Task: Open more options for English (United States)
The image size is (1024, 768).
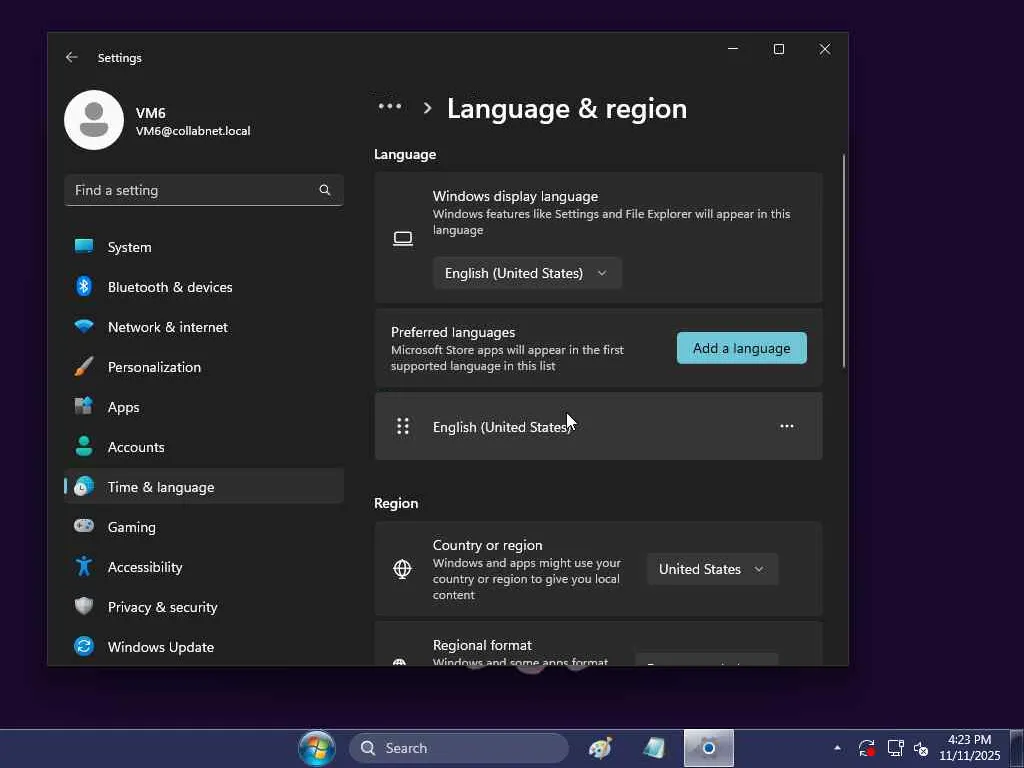Action: (x=786, y=426)
